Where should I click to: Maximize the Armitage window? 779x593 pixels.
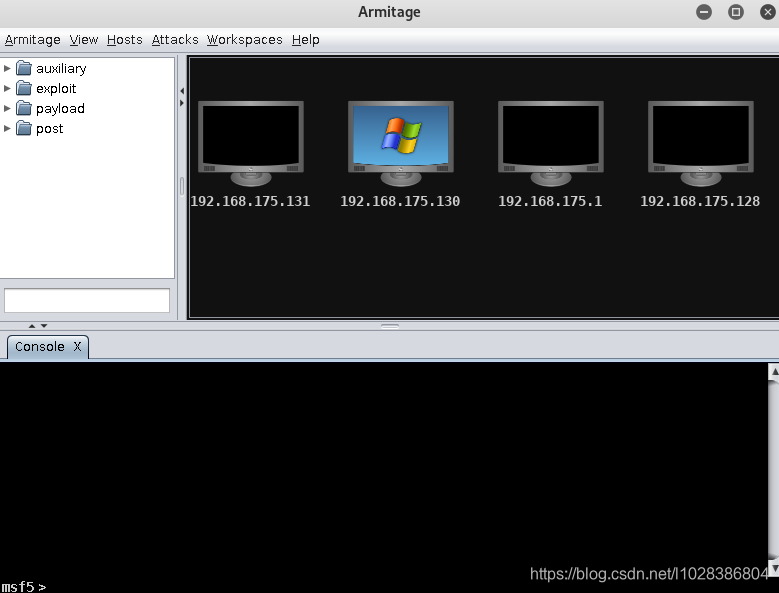736,12
